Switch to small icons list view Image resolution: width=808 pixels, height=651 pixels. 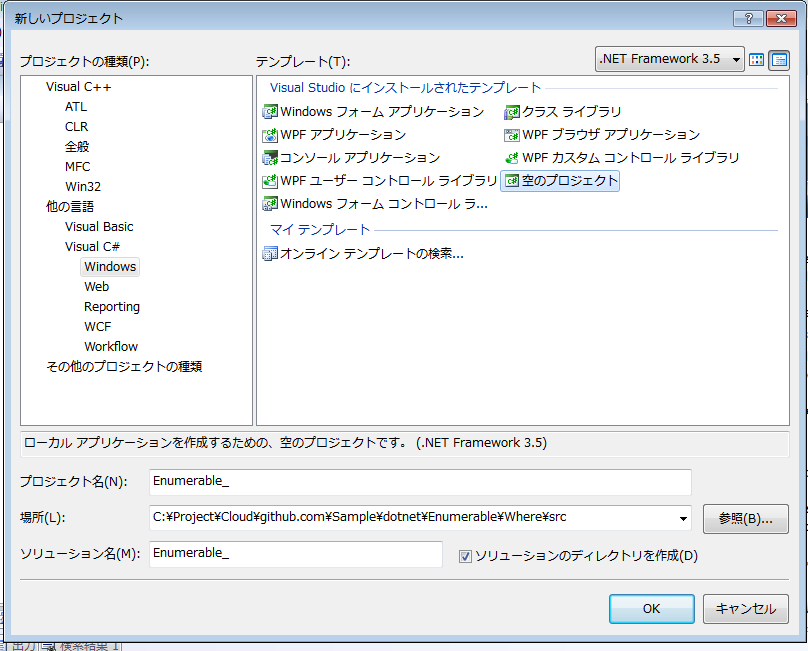pyautogui.click(x=779, y=60)
